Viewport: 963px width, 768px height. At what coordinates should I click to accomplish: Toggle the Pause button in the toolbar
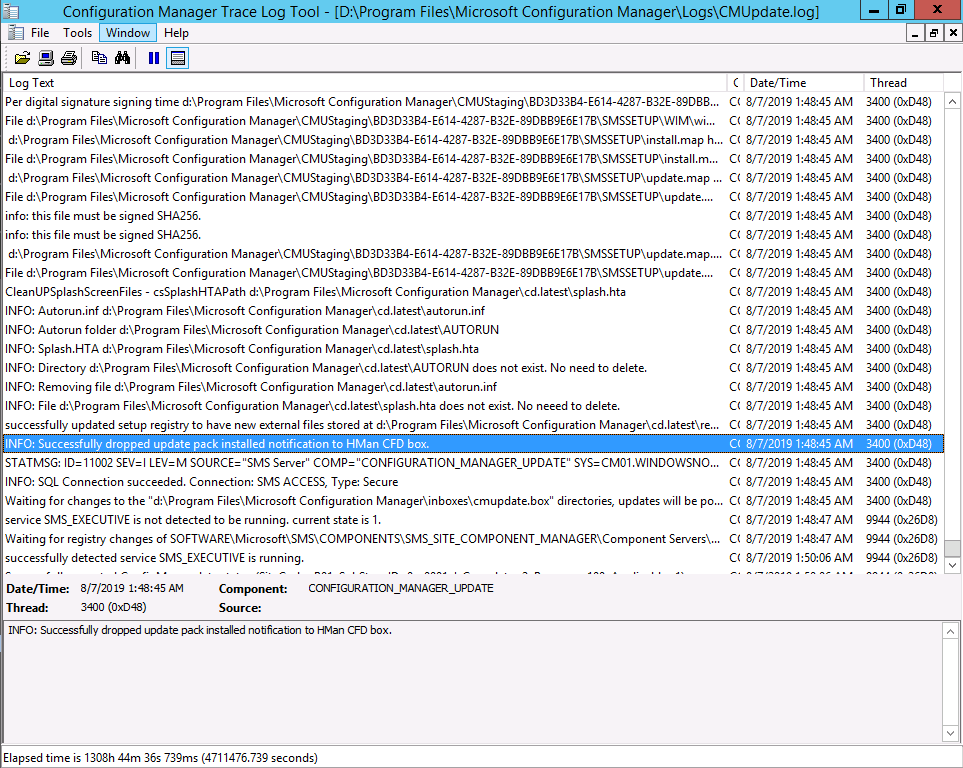point(154,58)
